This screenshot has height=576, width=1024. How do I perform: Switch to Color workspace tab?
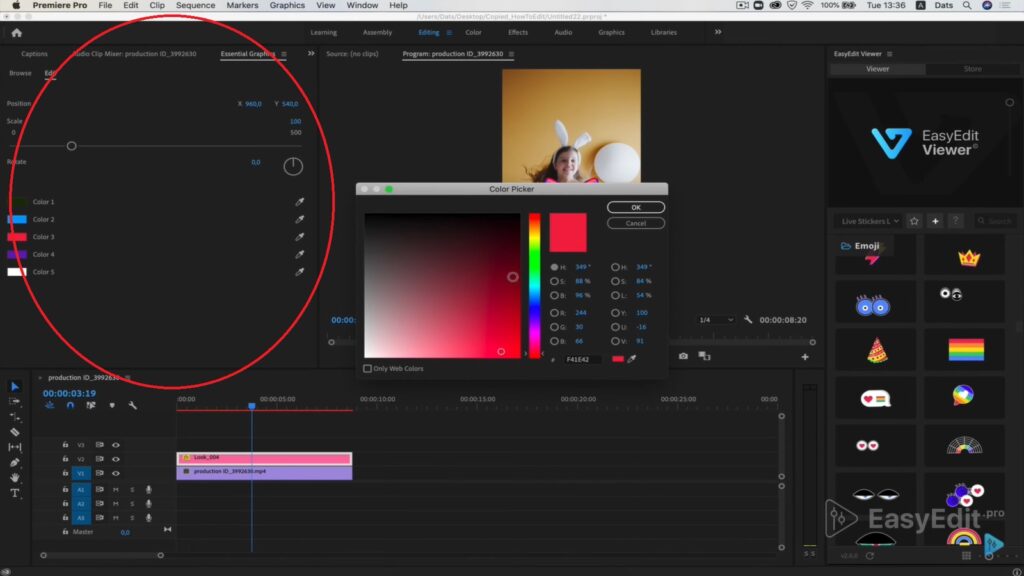473,33
